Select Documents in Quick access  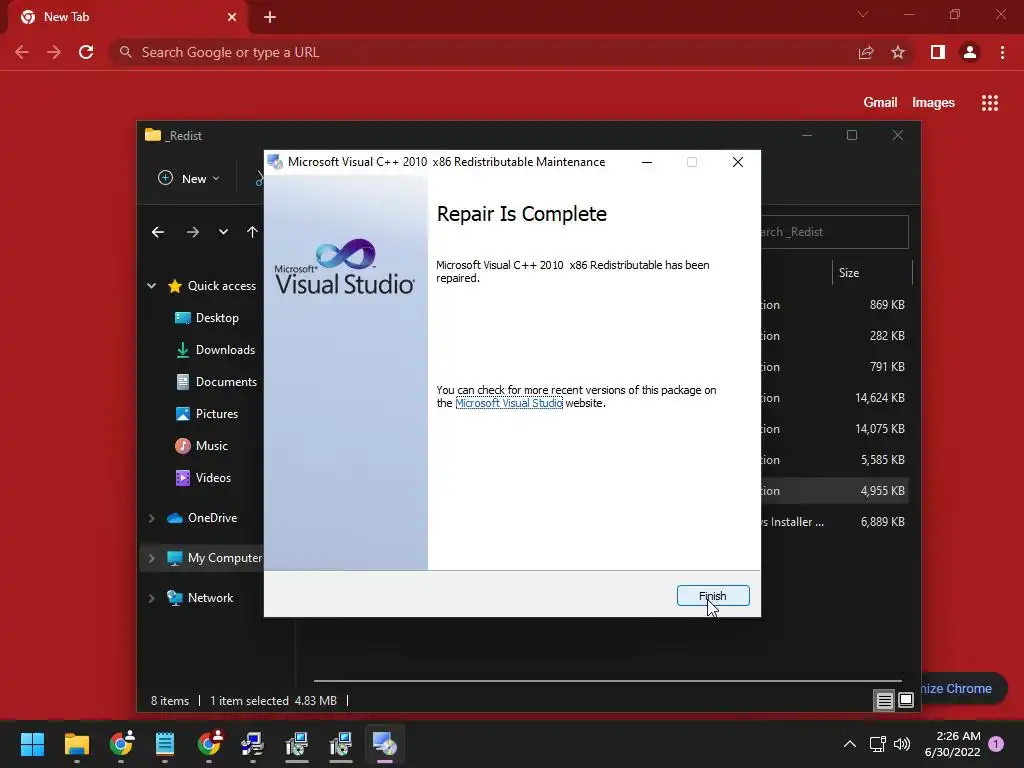[216, 381]
